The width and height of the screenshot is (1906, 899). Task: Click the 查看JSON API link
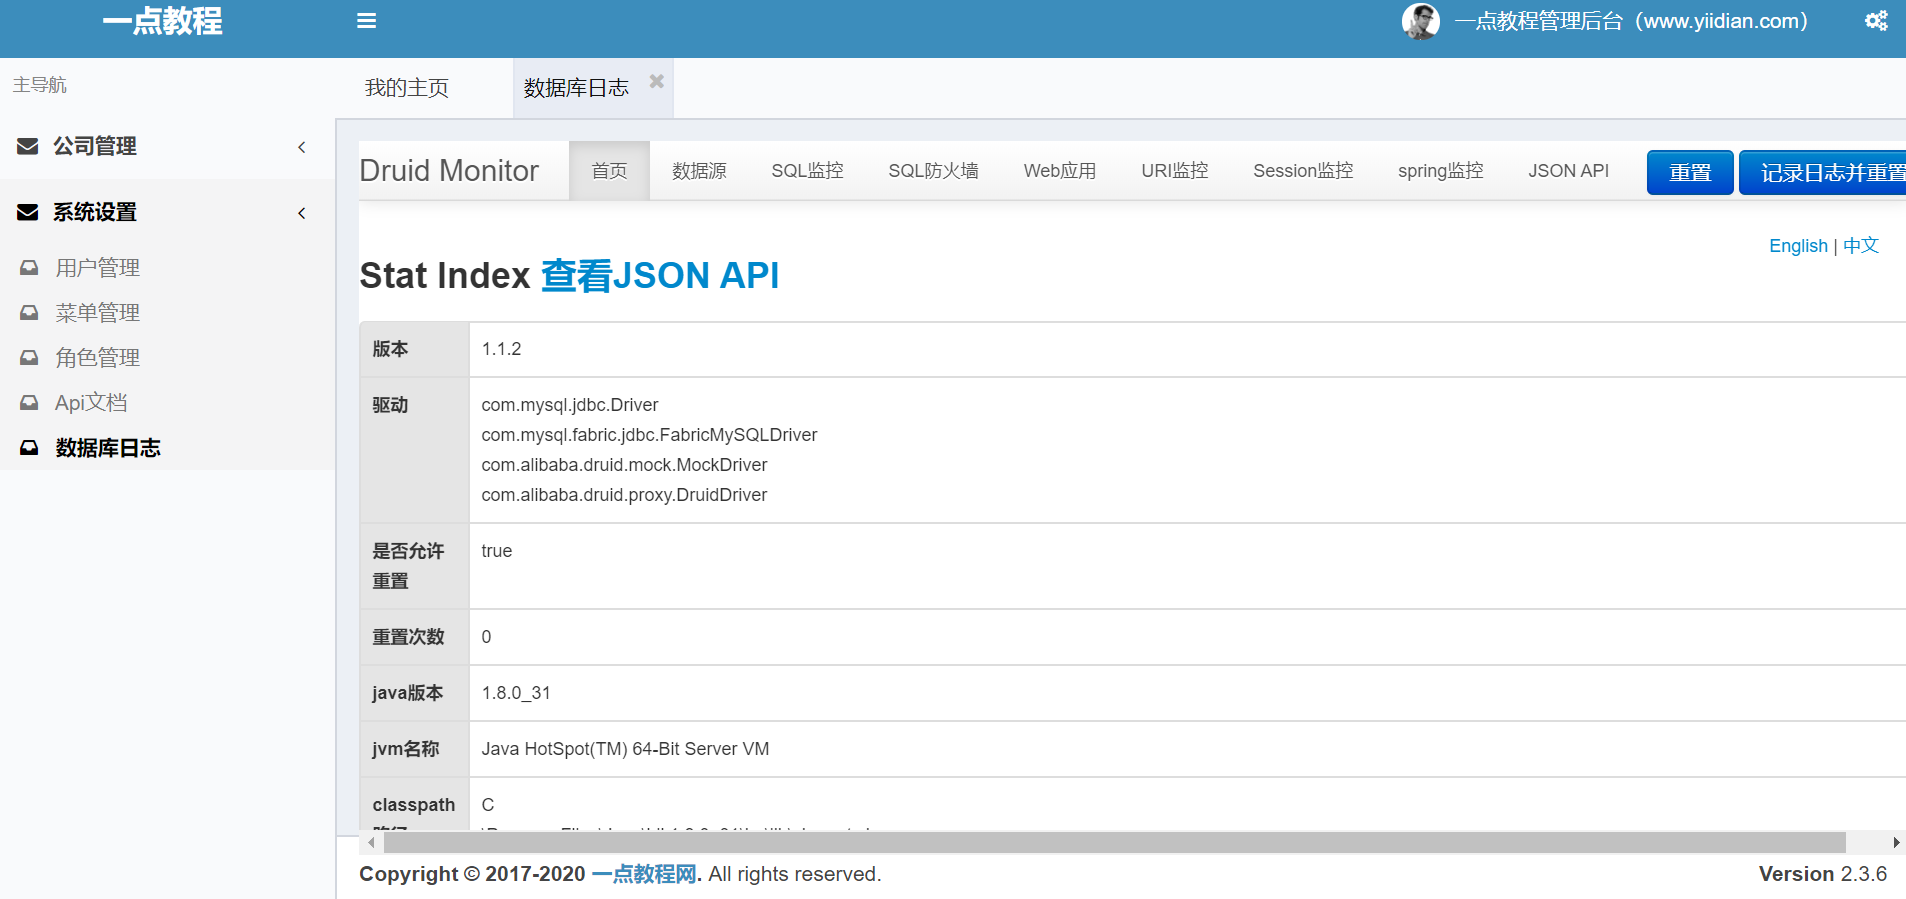(660, 276)
